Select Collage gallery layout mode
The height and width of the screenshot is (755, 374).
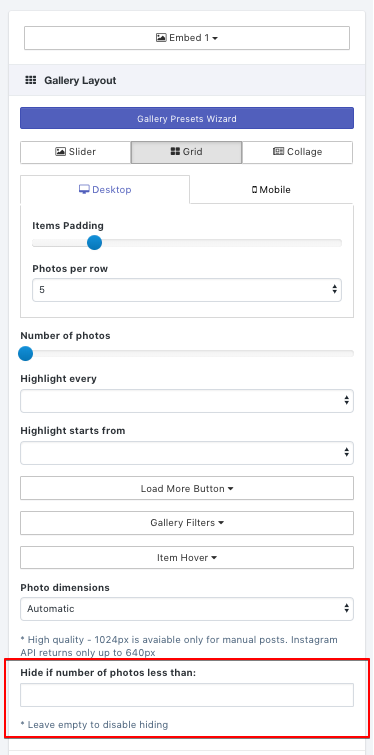click(x=297, y=152)
